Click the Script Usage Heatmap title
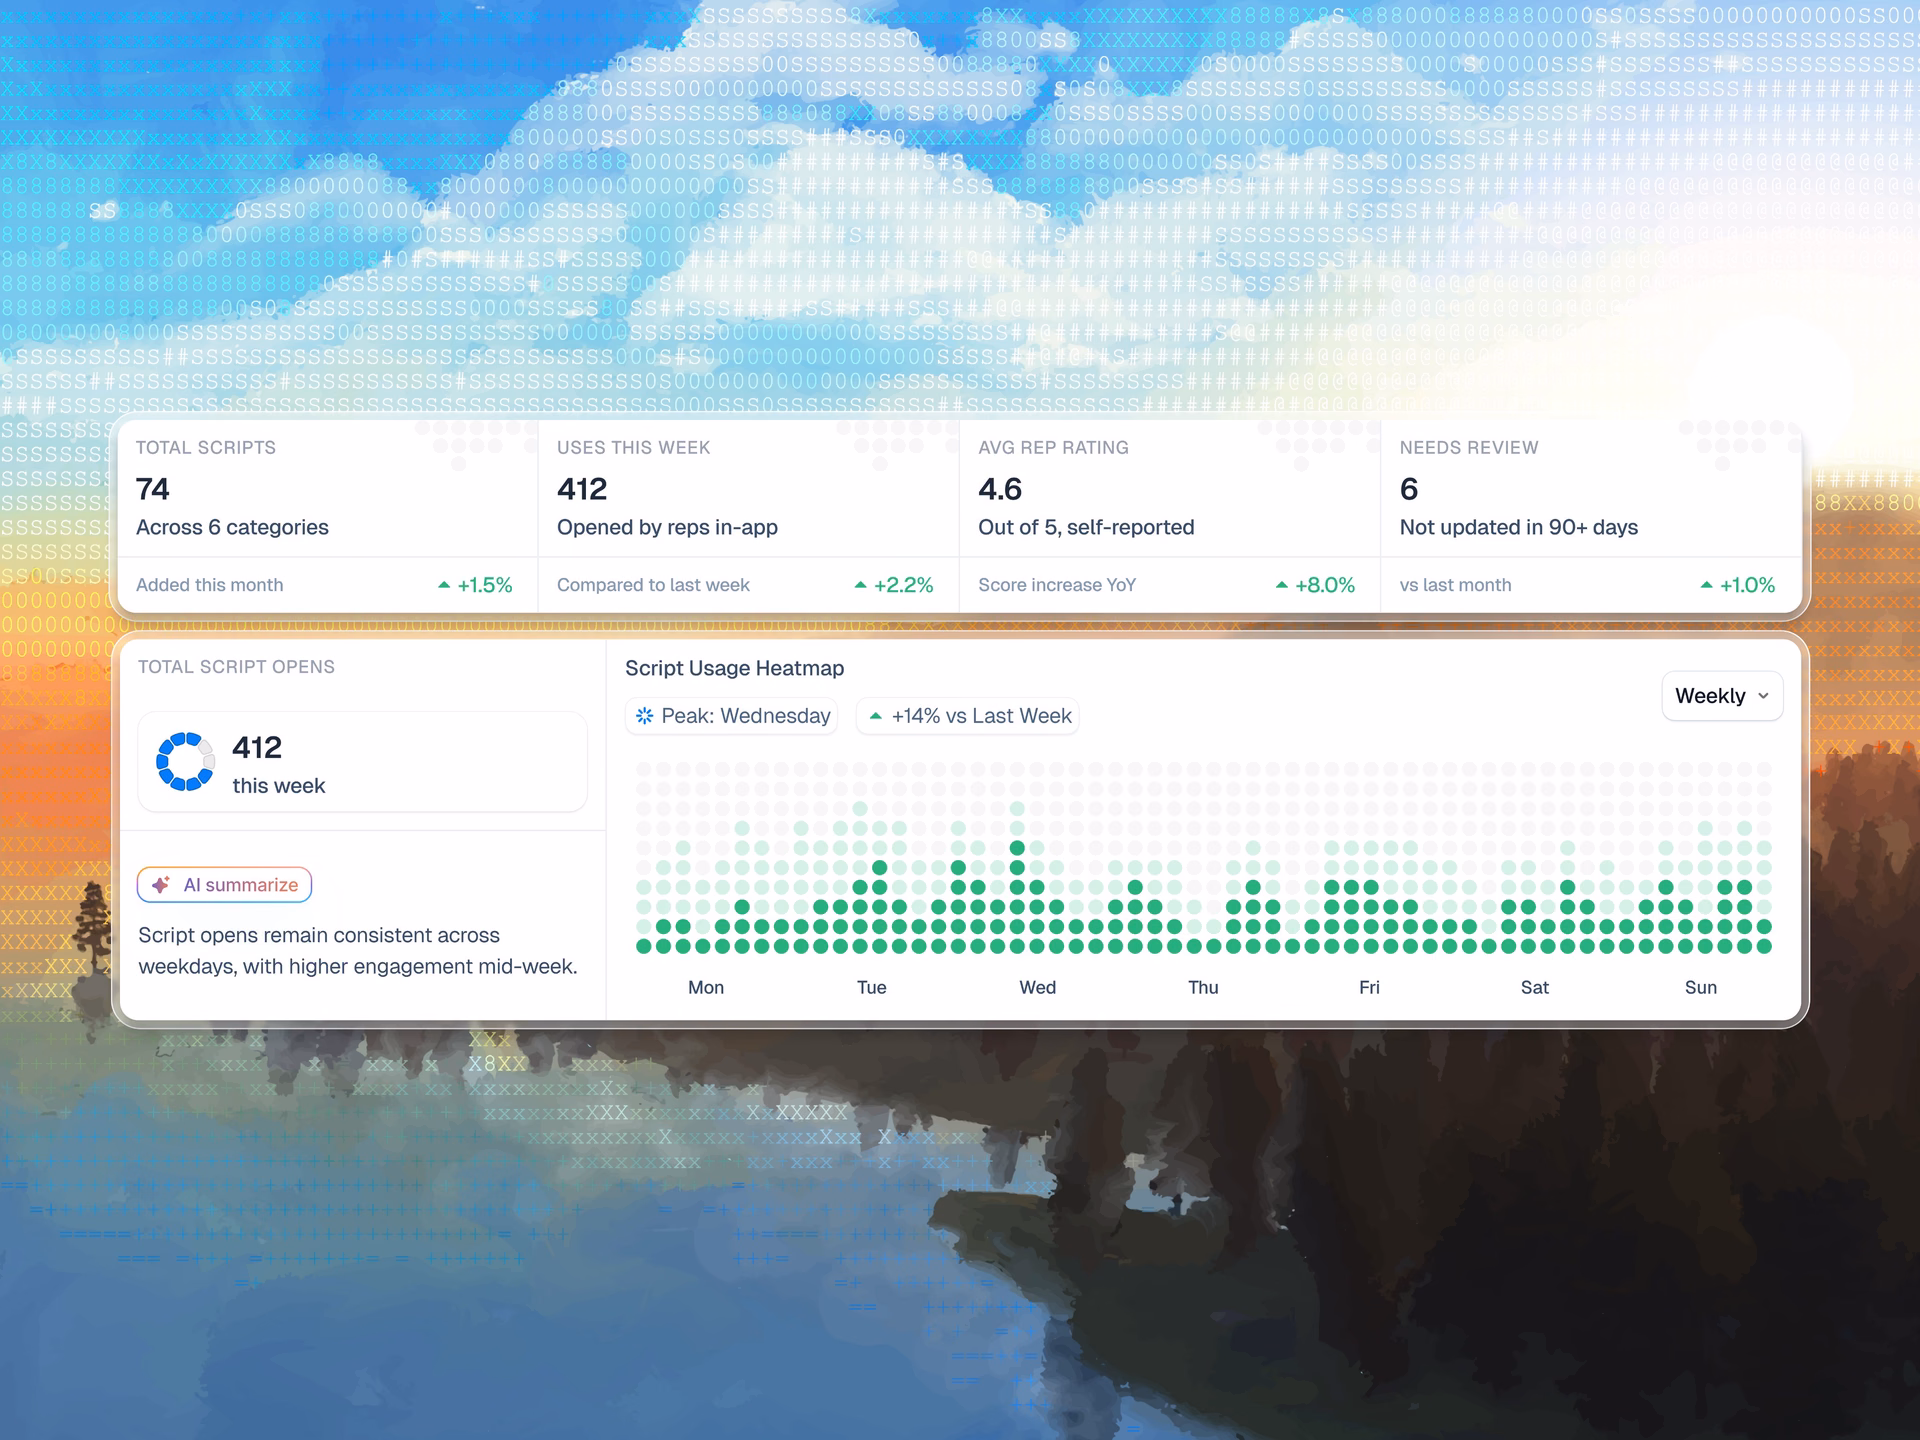This screenshot has width=1920, height=1440. point(735,668)
